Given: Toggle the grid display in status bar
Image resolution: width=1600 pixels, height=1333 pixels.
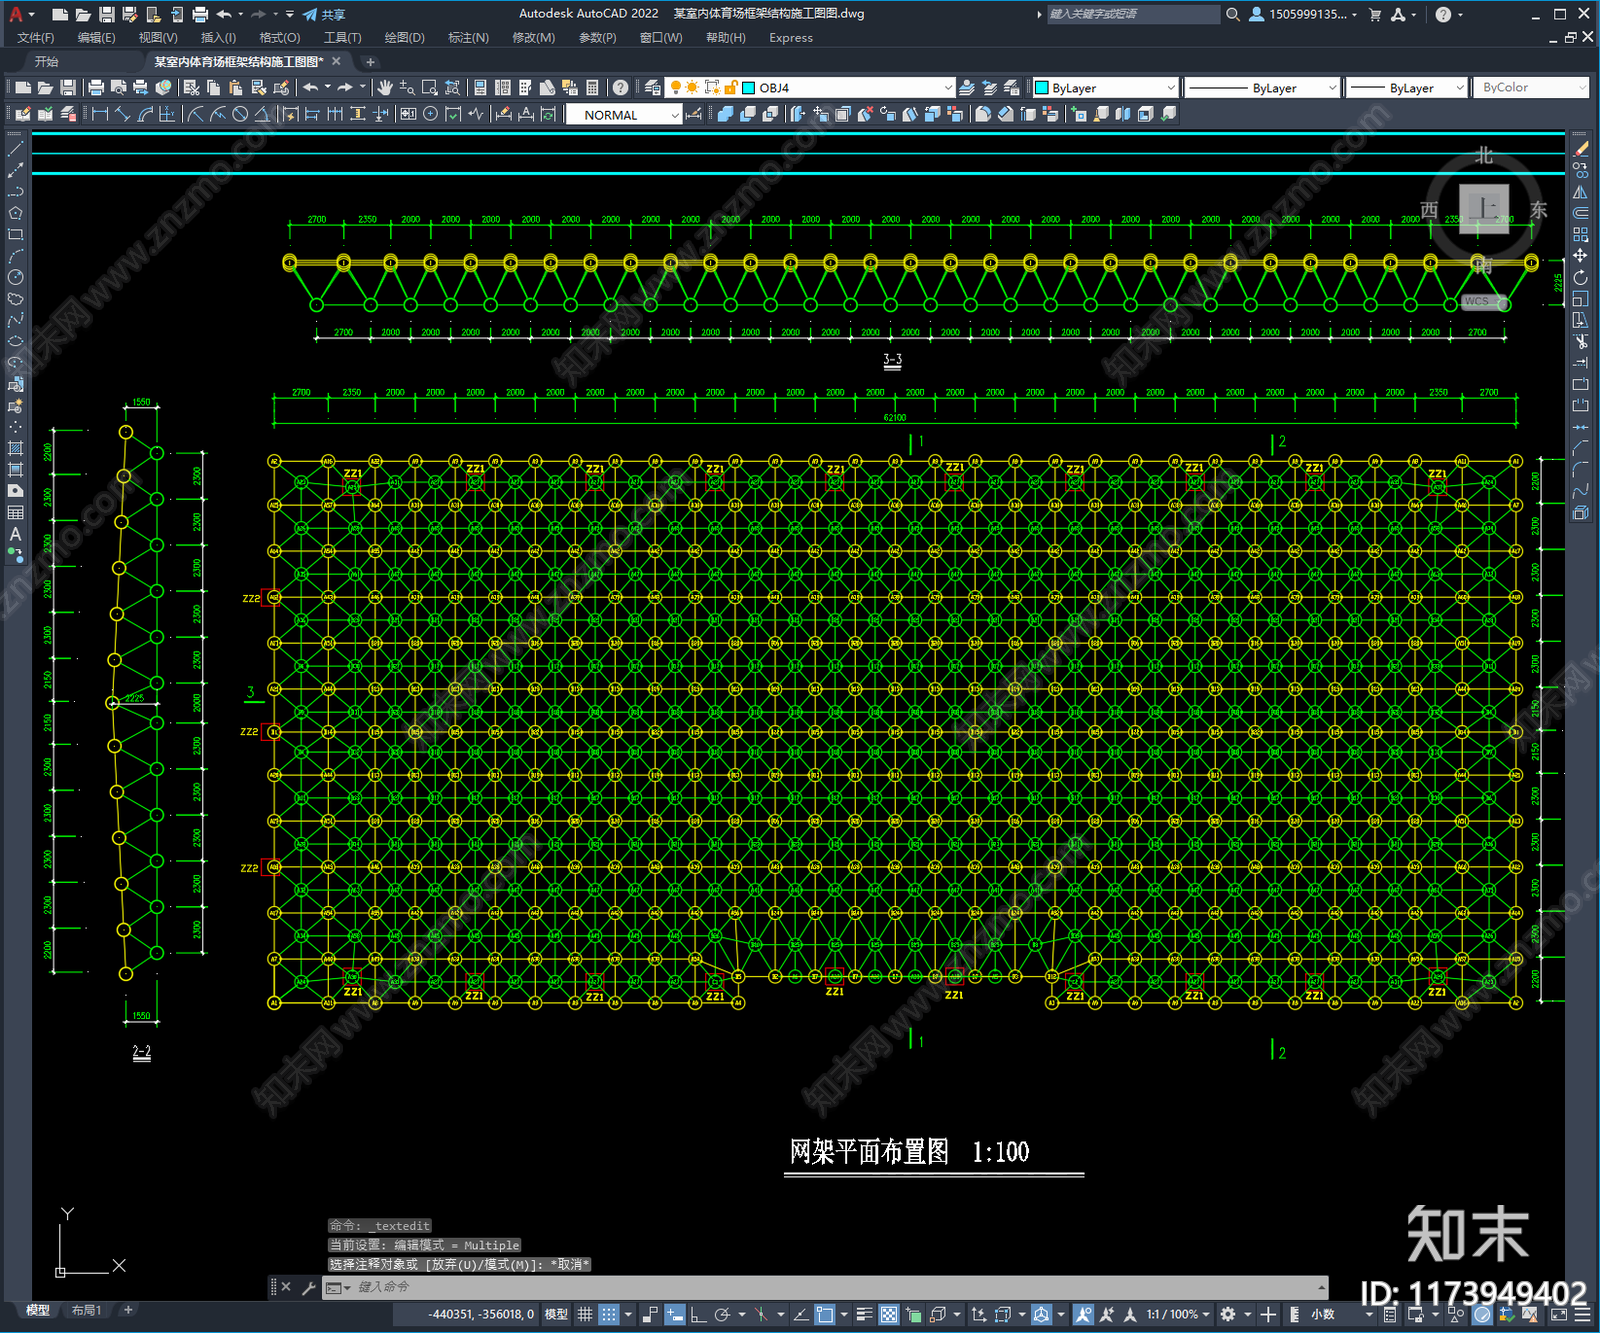Looking at the screenshot, I should pyautogui.click(x=586, y=1314).
